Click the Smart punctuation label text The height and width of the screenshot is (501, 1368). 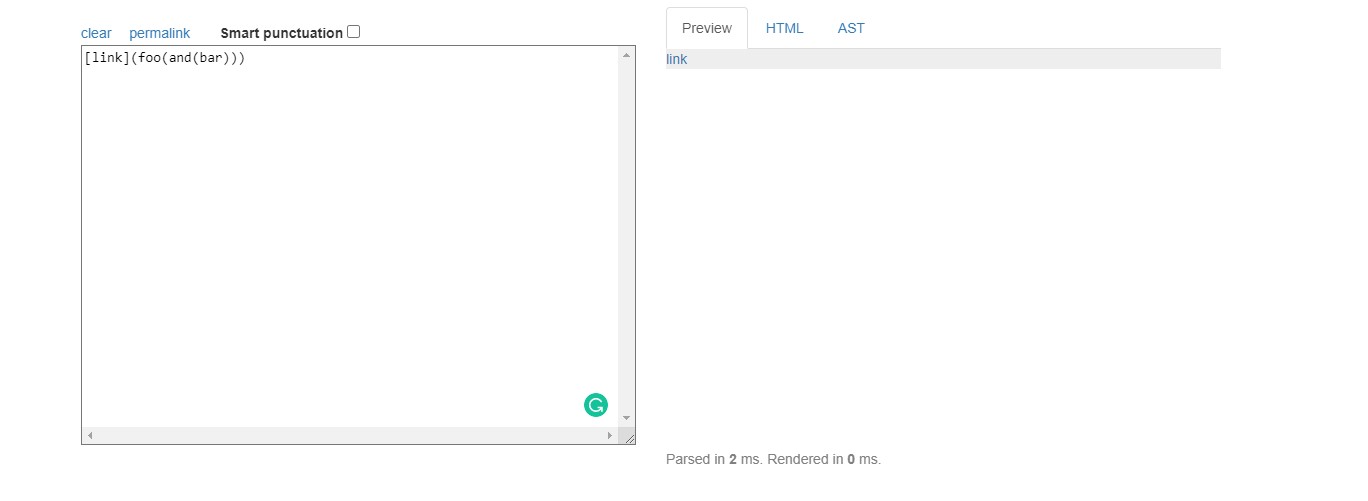click(281, 33)
